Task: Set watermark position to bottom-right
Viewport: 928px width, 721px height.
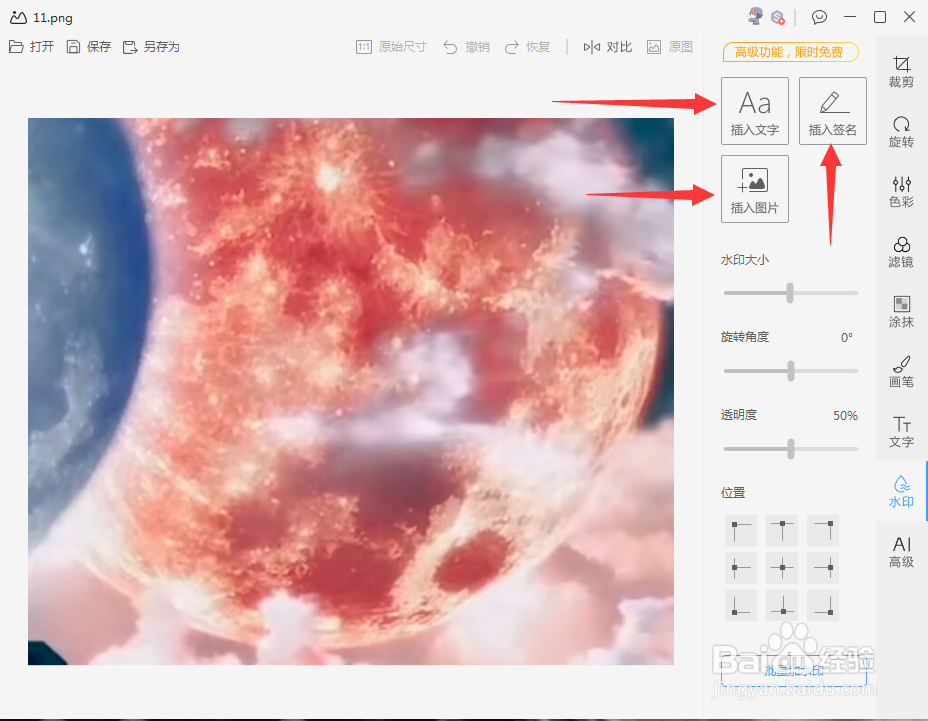Action: point(823,605)
